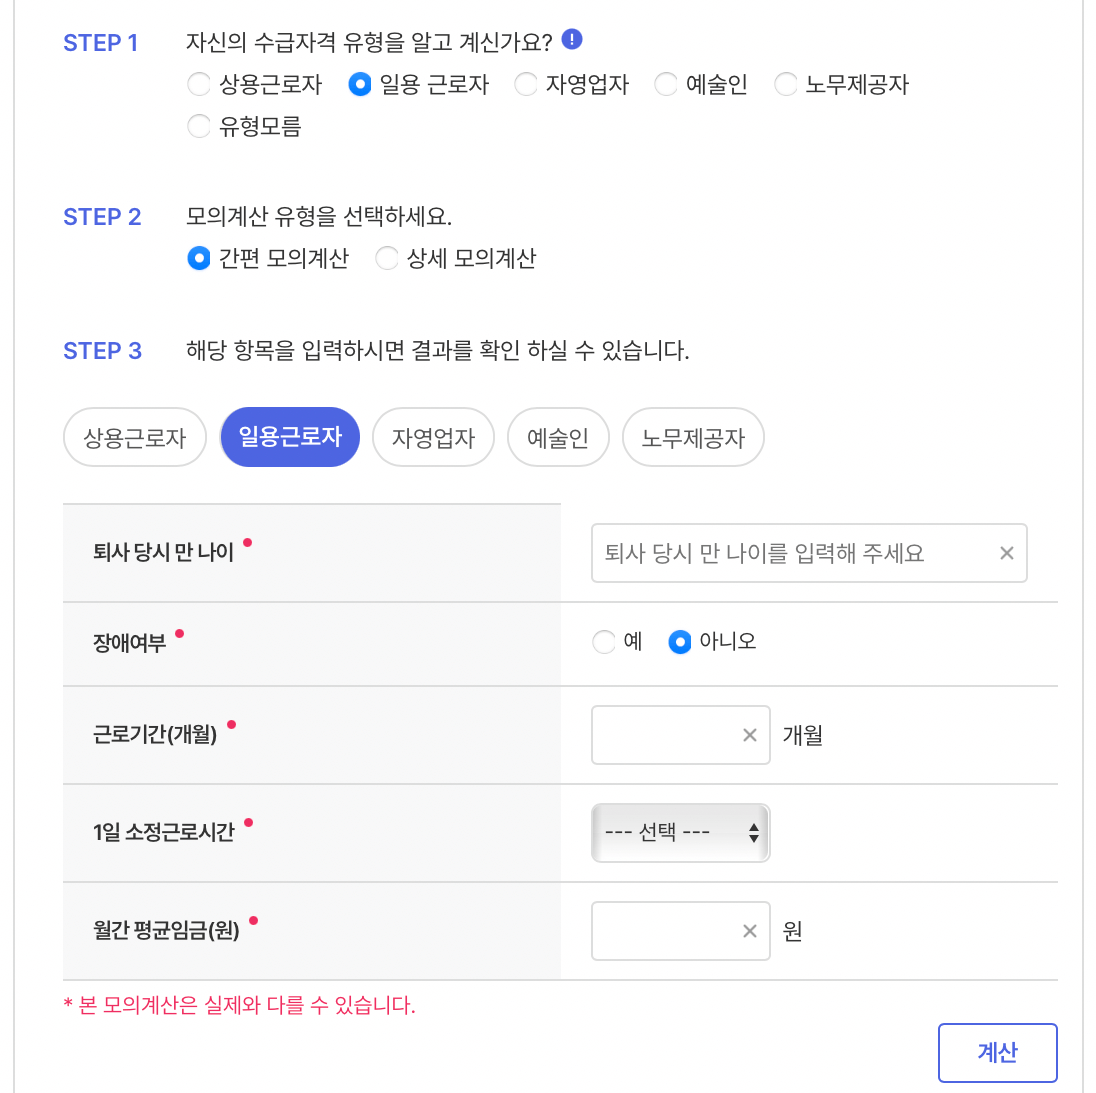
Task: Select 유형모름 if unsure of type
Action: (198, 127)
